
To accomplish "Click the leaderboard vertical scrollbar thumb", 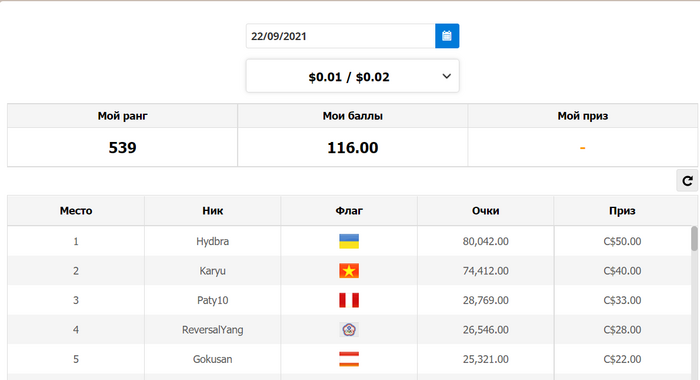I will click(694, 238).
